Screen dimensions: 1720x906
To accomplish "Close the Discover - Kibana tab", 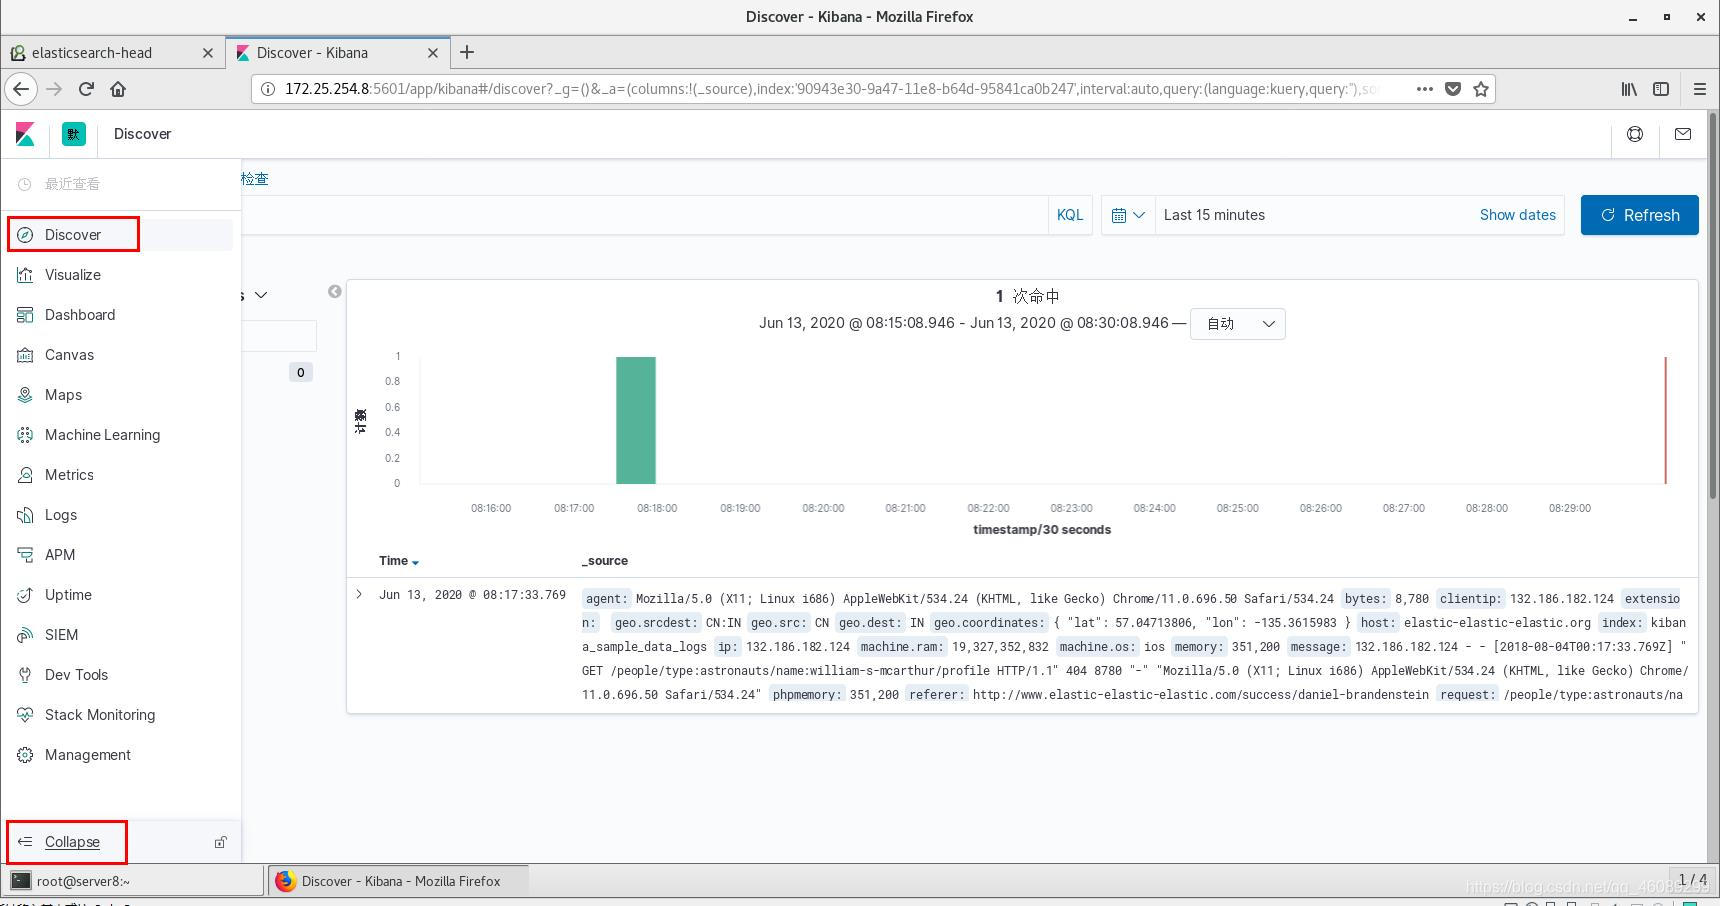I will coord(433,53).
